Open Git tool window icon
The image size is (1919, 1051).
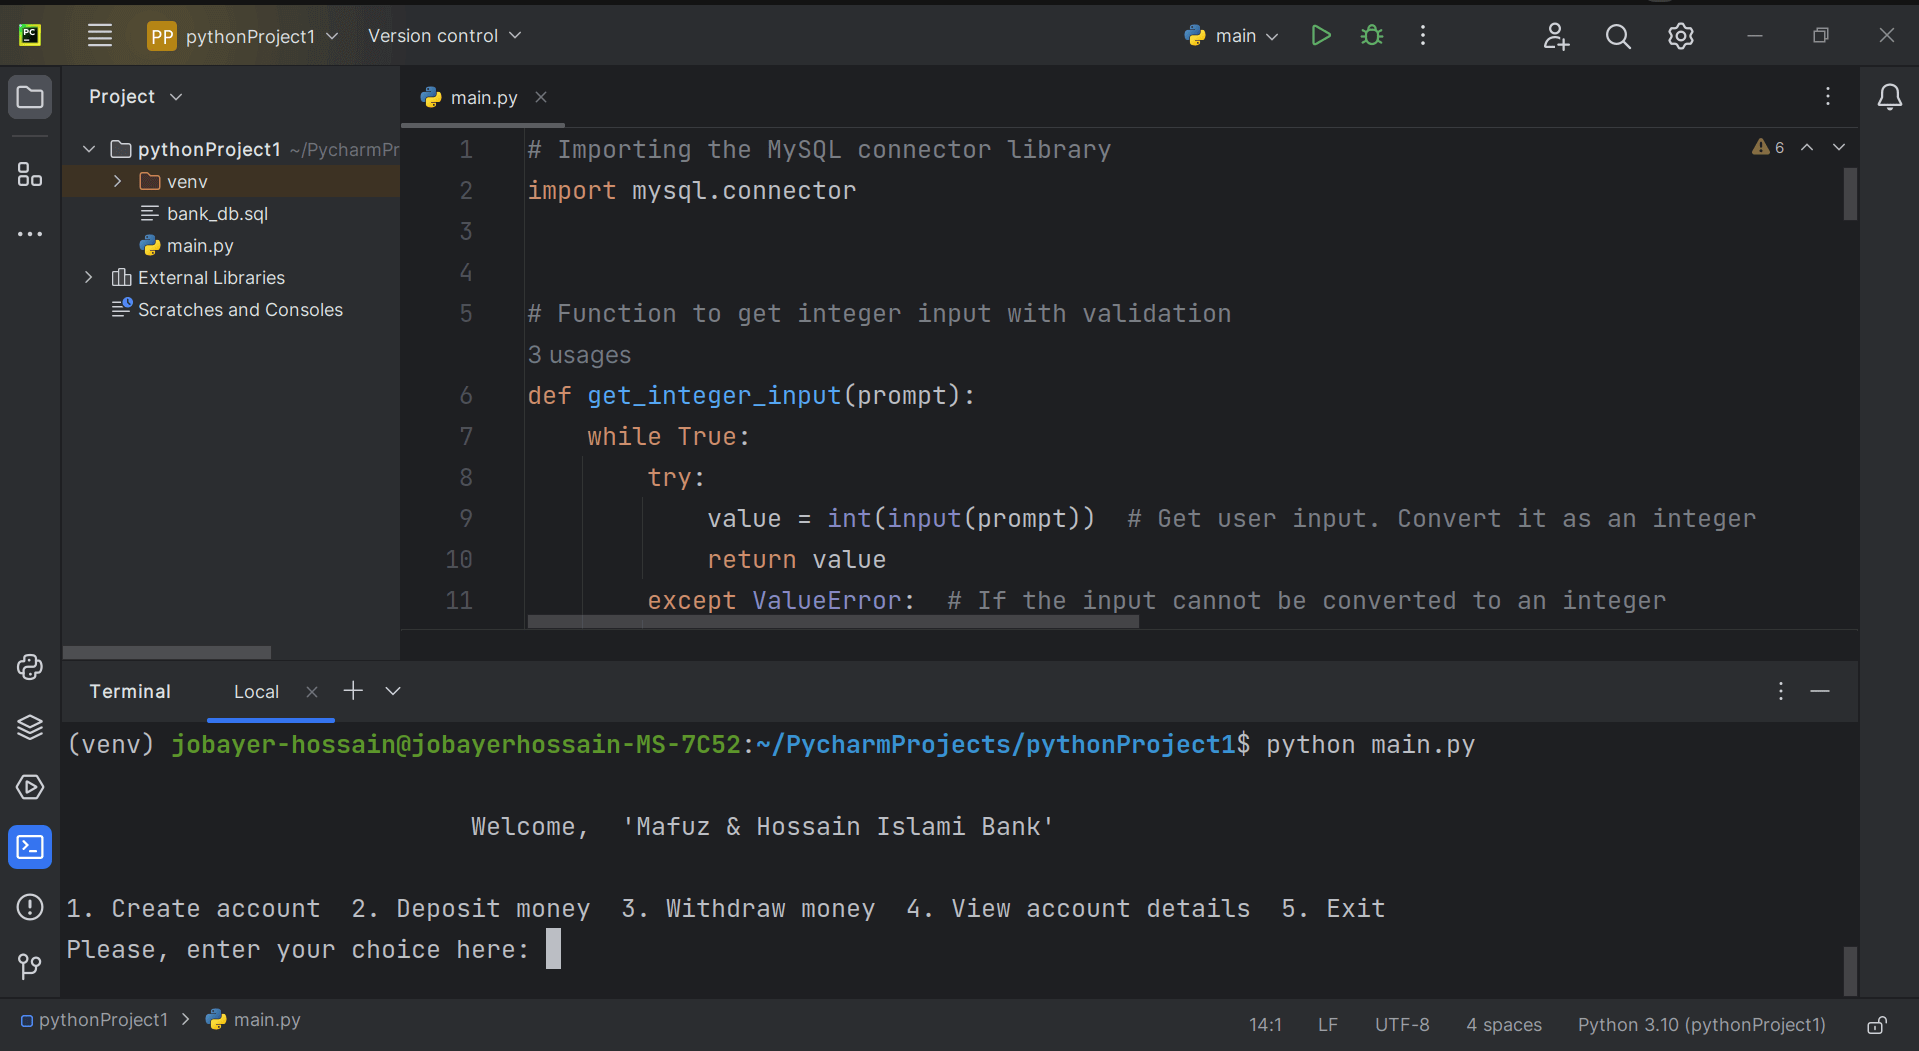(x=30, y=966)
